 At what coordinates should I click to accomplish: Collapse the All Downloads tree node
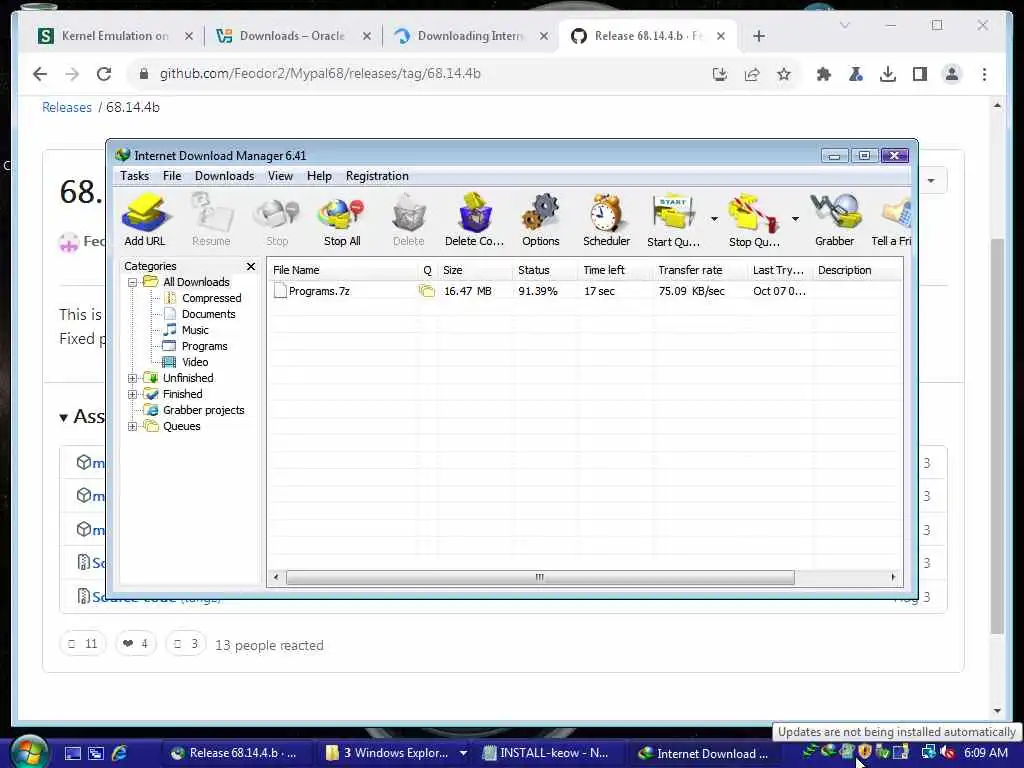(x=133, y=283)
